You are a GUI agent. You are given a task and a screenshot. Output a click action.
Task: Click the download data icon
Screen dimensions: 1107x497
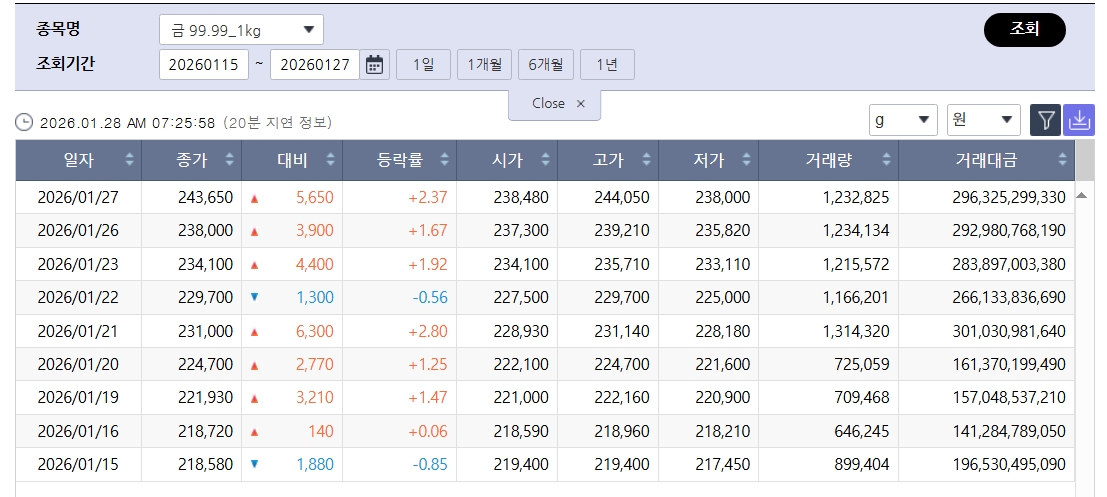click(x=1079, y=120)
